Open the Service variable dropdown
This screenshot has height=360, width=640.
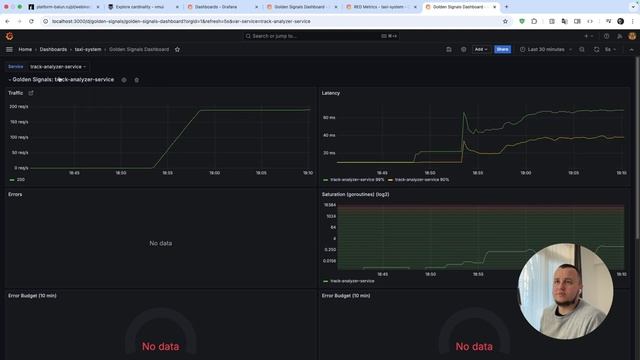click(x=58, y=67)
